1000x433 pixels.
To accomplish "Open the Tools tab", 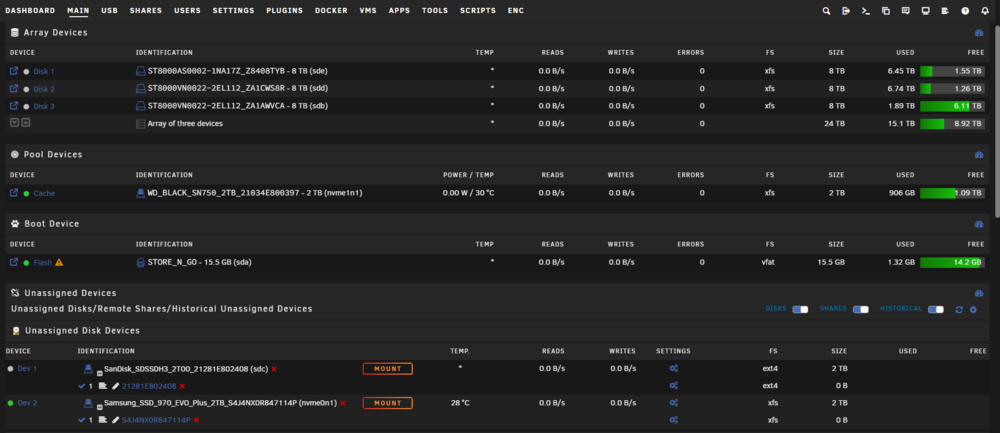I will click(x=435, y=11).
